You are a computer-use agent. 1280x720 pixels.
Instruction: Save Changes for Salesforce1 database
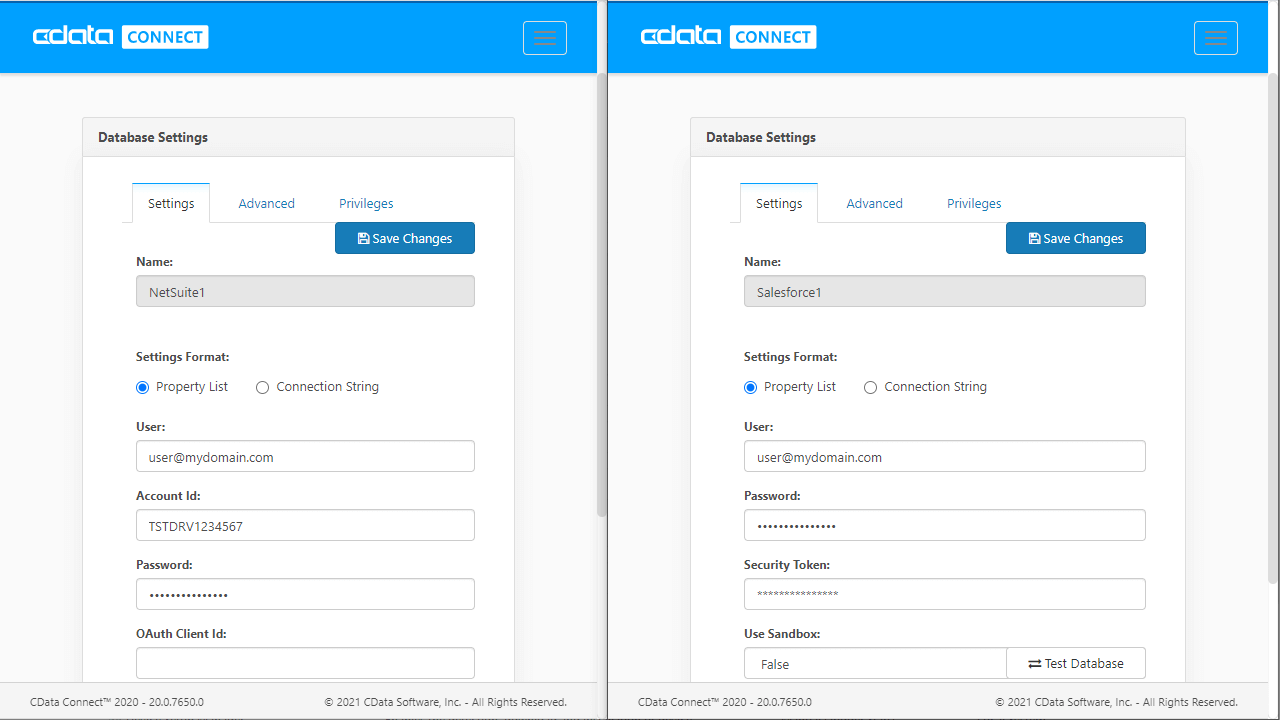[x=1076, y=238]
